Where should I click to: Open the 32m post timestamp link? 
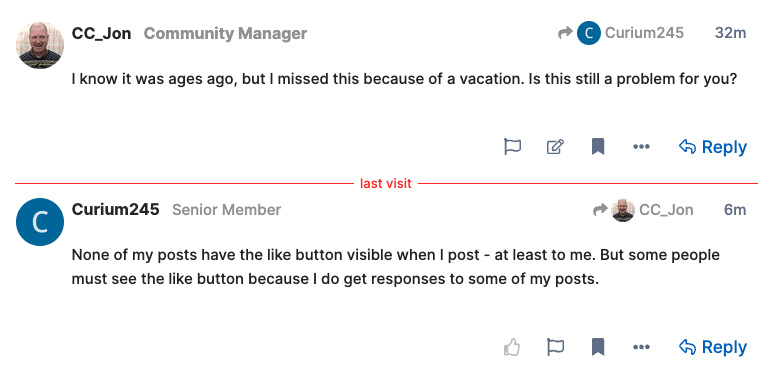coord(730,33)
